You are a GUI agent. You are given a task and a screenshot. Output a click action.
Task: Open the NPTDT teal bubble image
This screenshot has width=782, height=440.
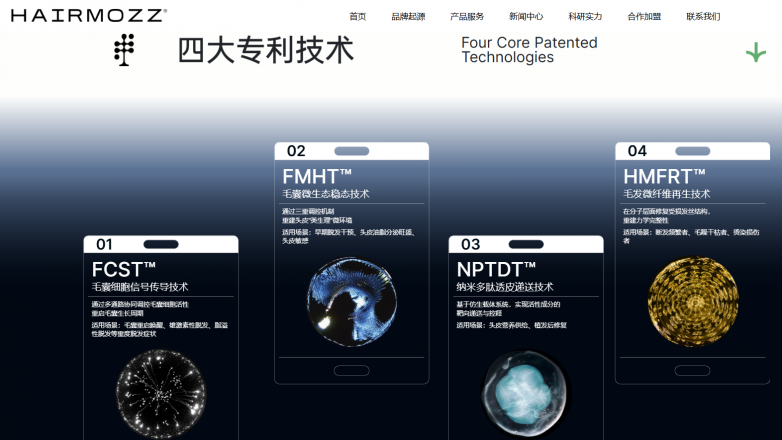[x=525, y=393]
